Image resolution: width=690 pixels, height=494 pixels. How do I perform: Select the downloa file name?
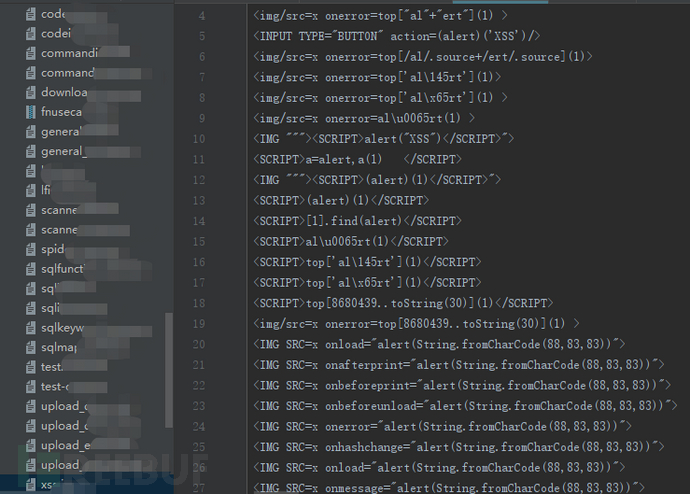(64, 92)
